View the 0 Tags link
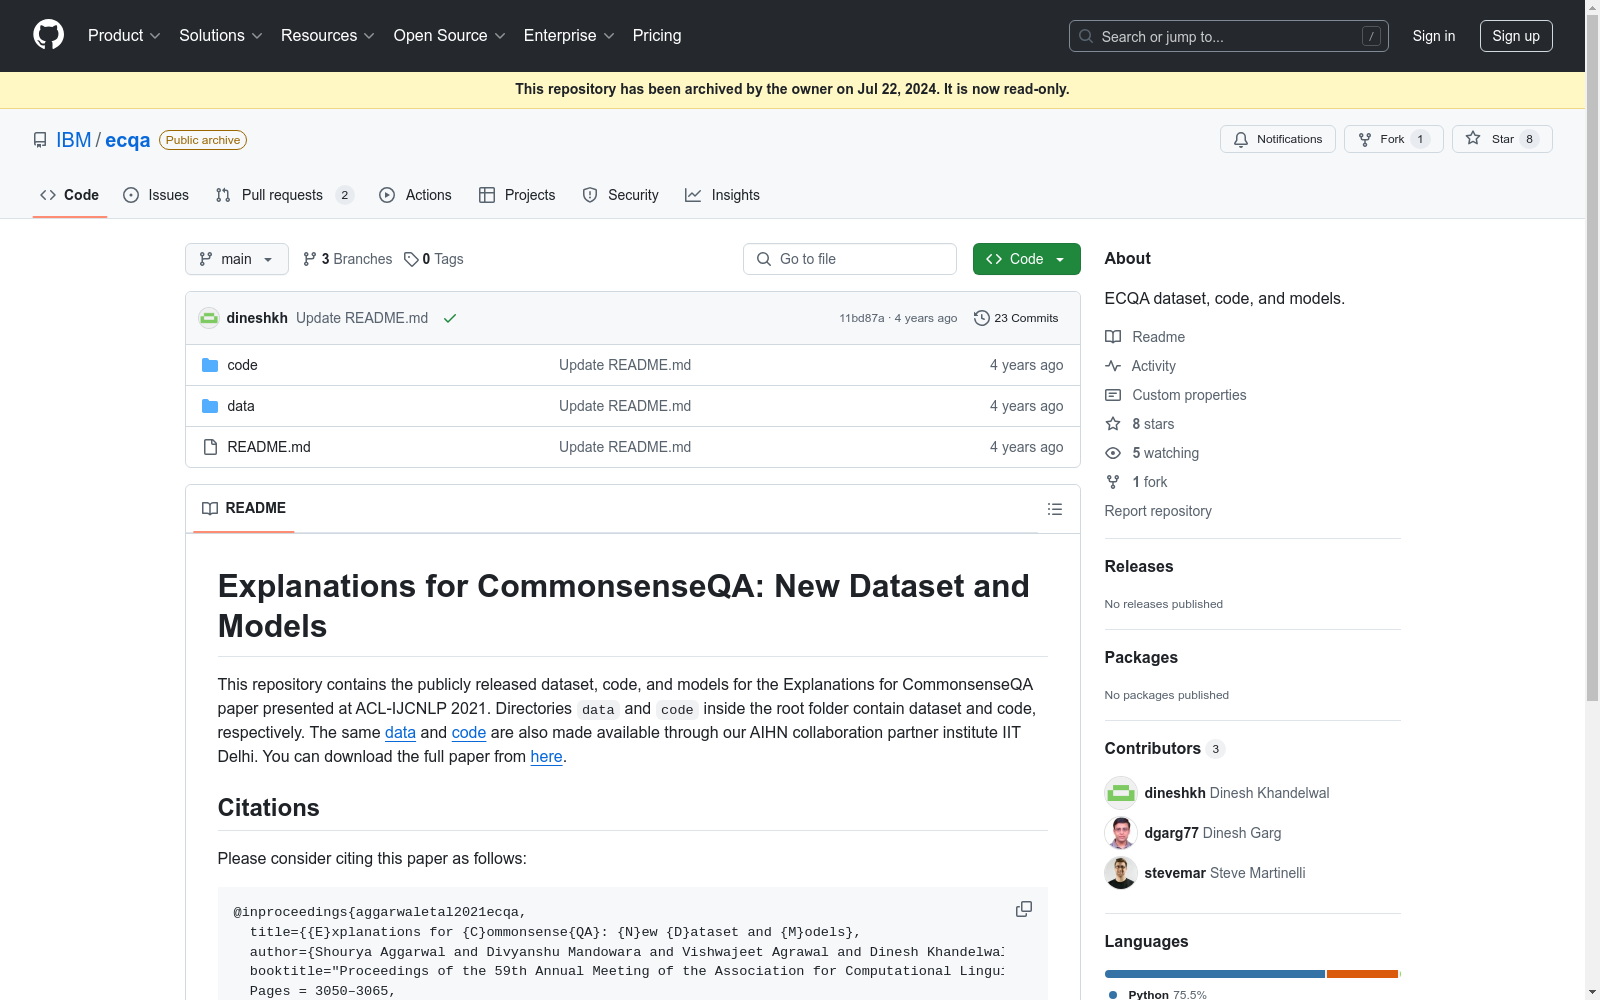This screenshot has width=1600, height=1000. click(434, 259)
